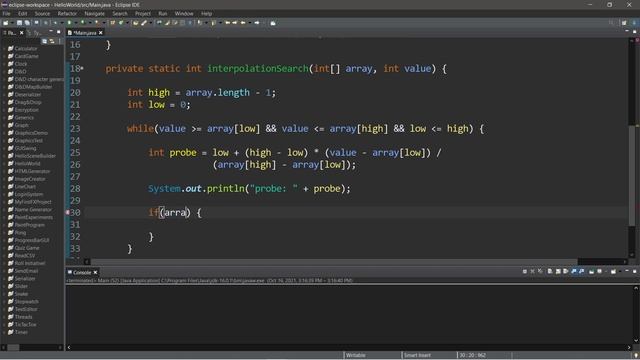The width and height of the screenshot is (640, 360).
Task: Close the Console view tab
Action: (95, 272)
